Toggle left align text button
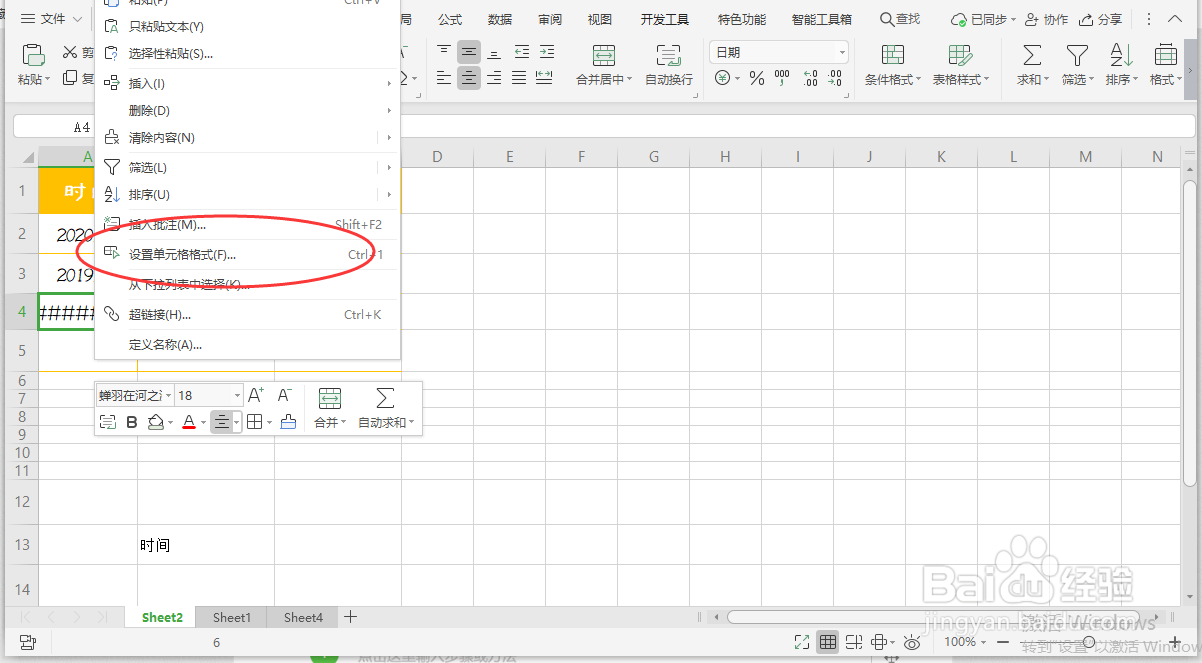This screenshot has width=1202, height=663. click(444, 77)
